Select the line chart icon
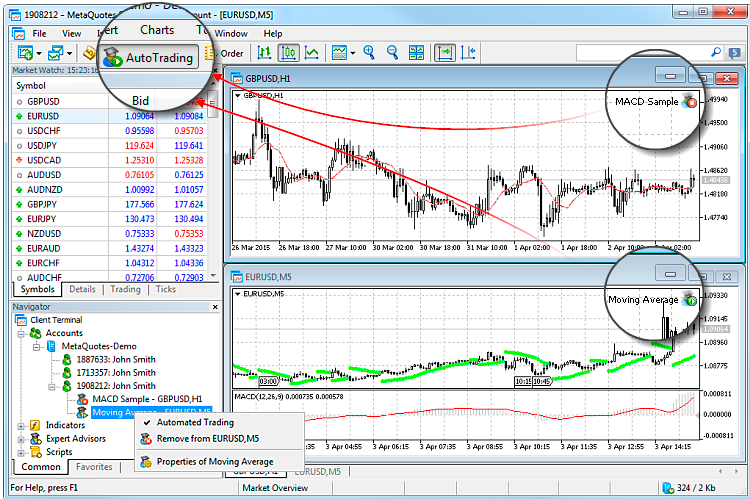The height and width of the screenshot is (499, 750). coord(312,52)
